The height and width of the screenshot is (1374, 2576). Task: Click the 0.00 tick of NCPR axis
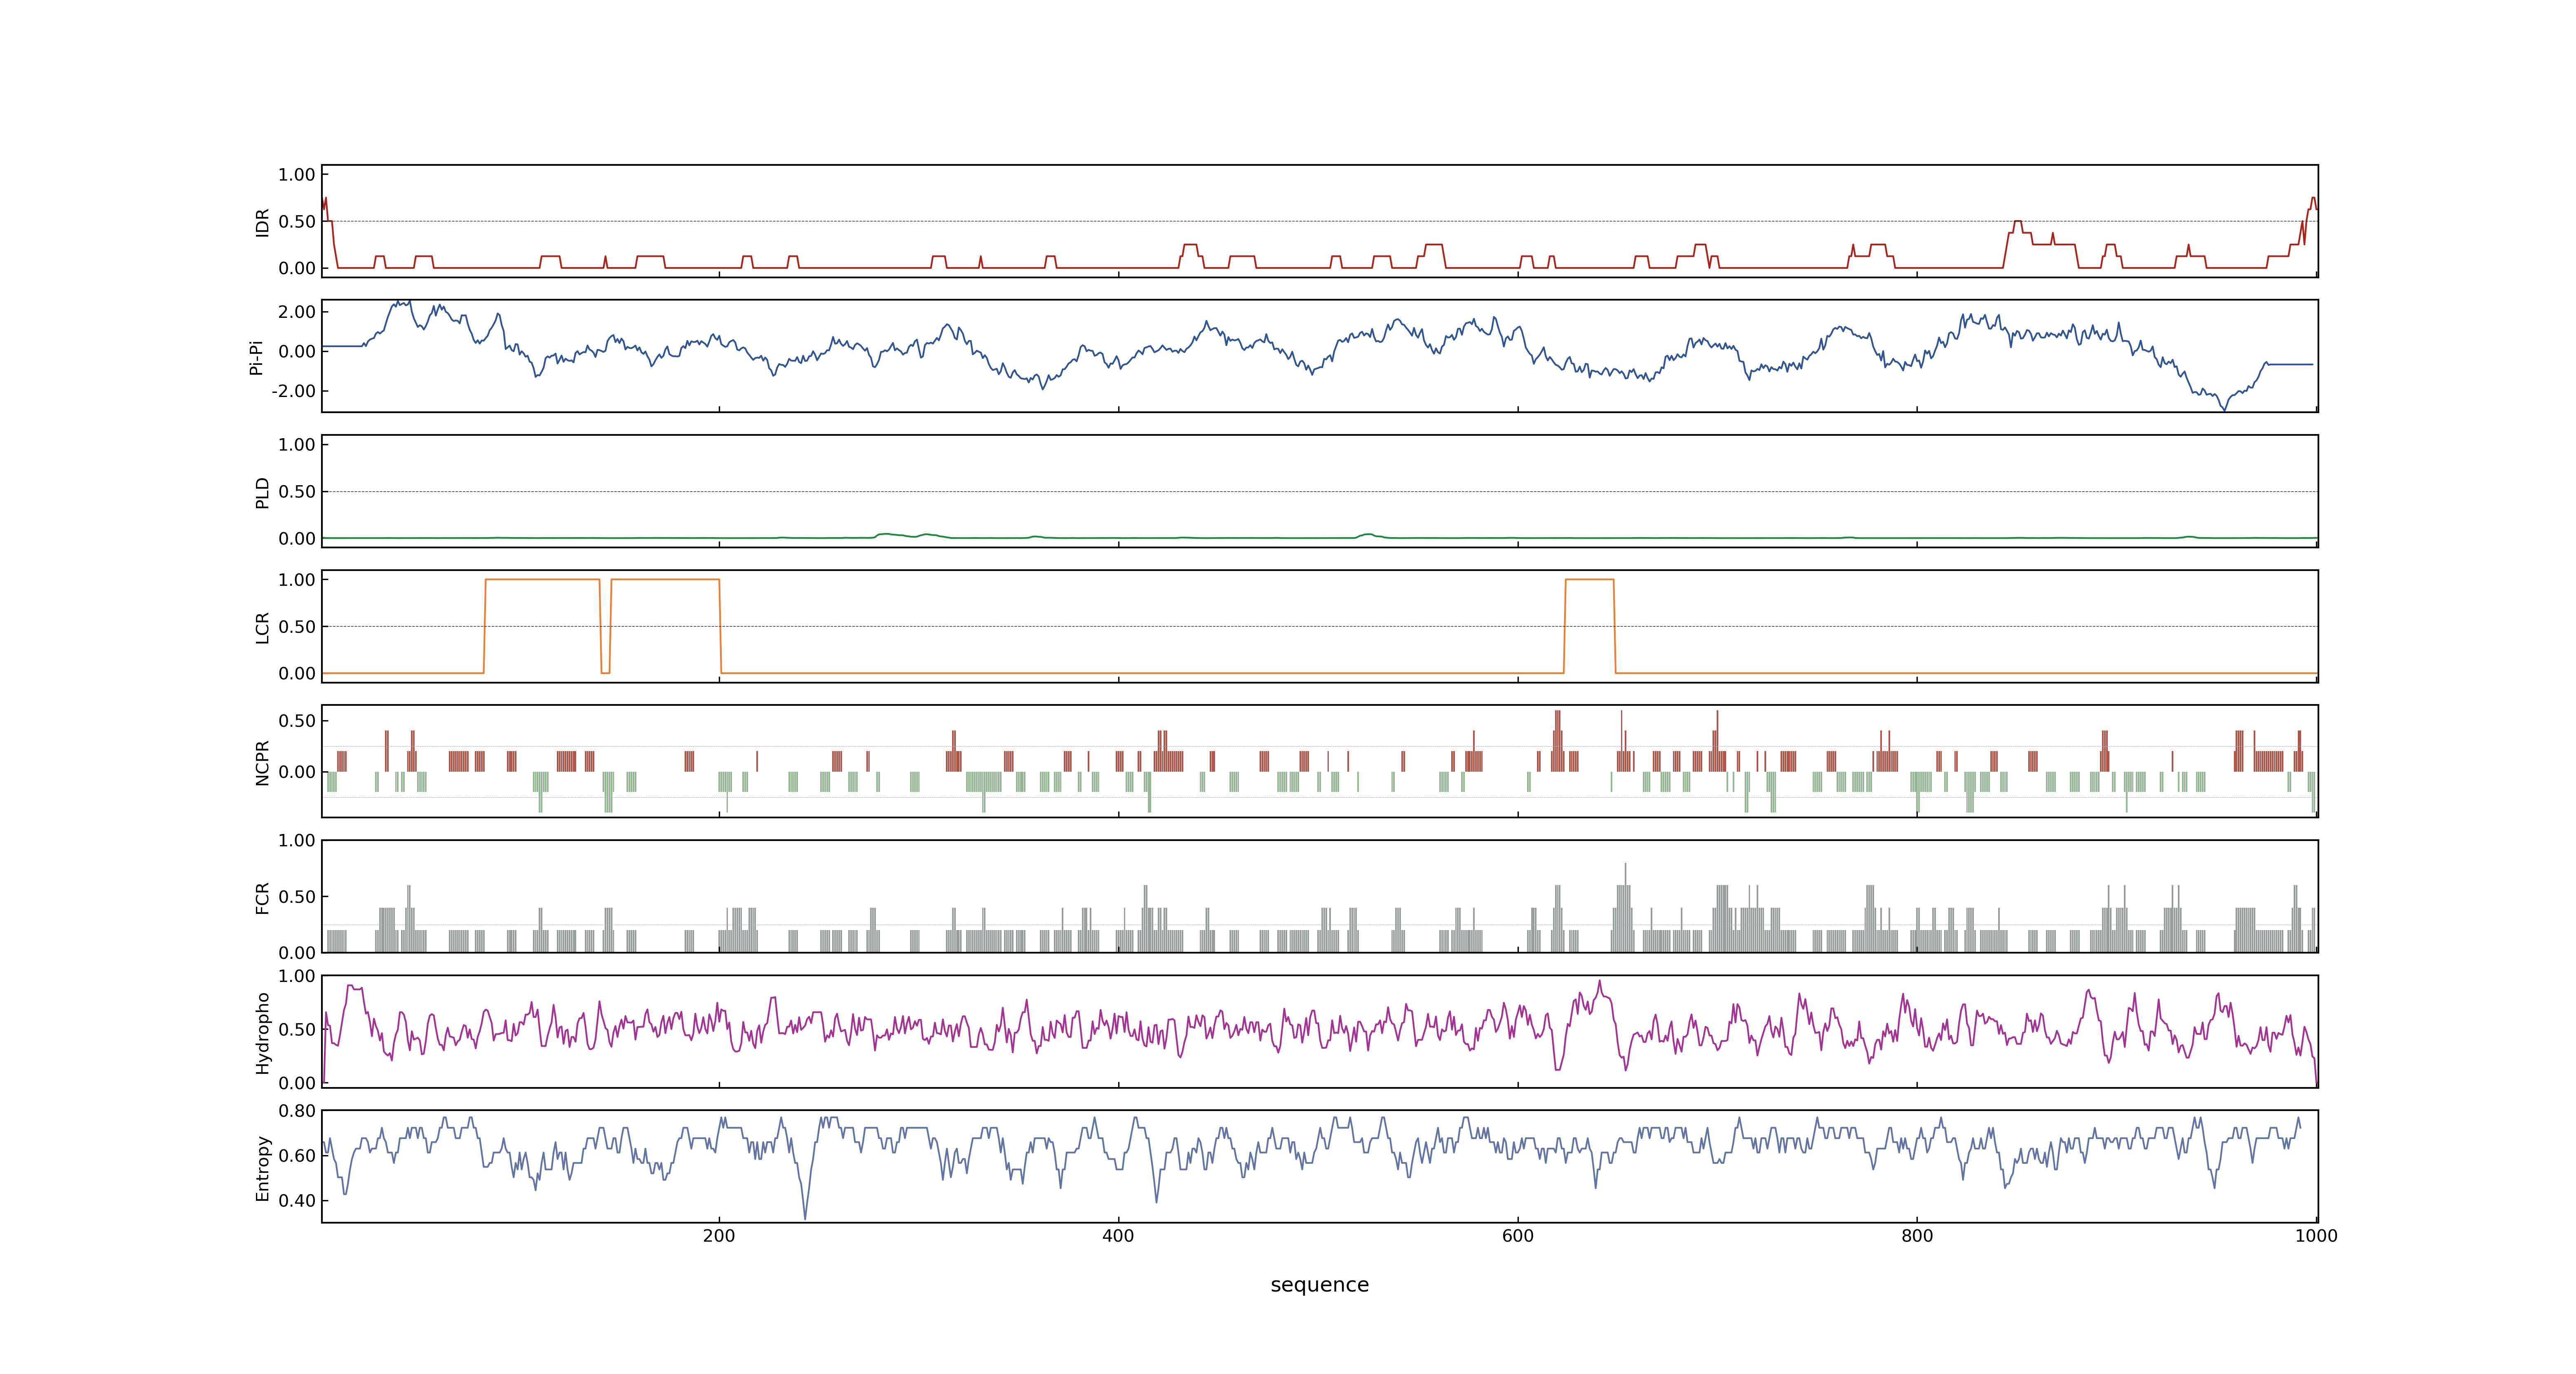point(297,772)
